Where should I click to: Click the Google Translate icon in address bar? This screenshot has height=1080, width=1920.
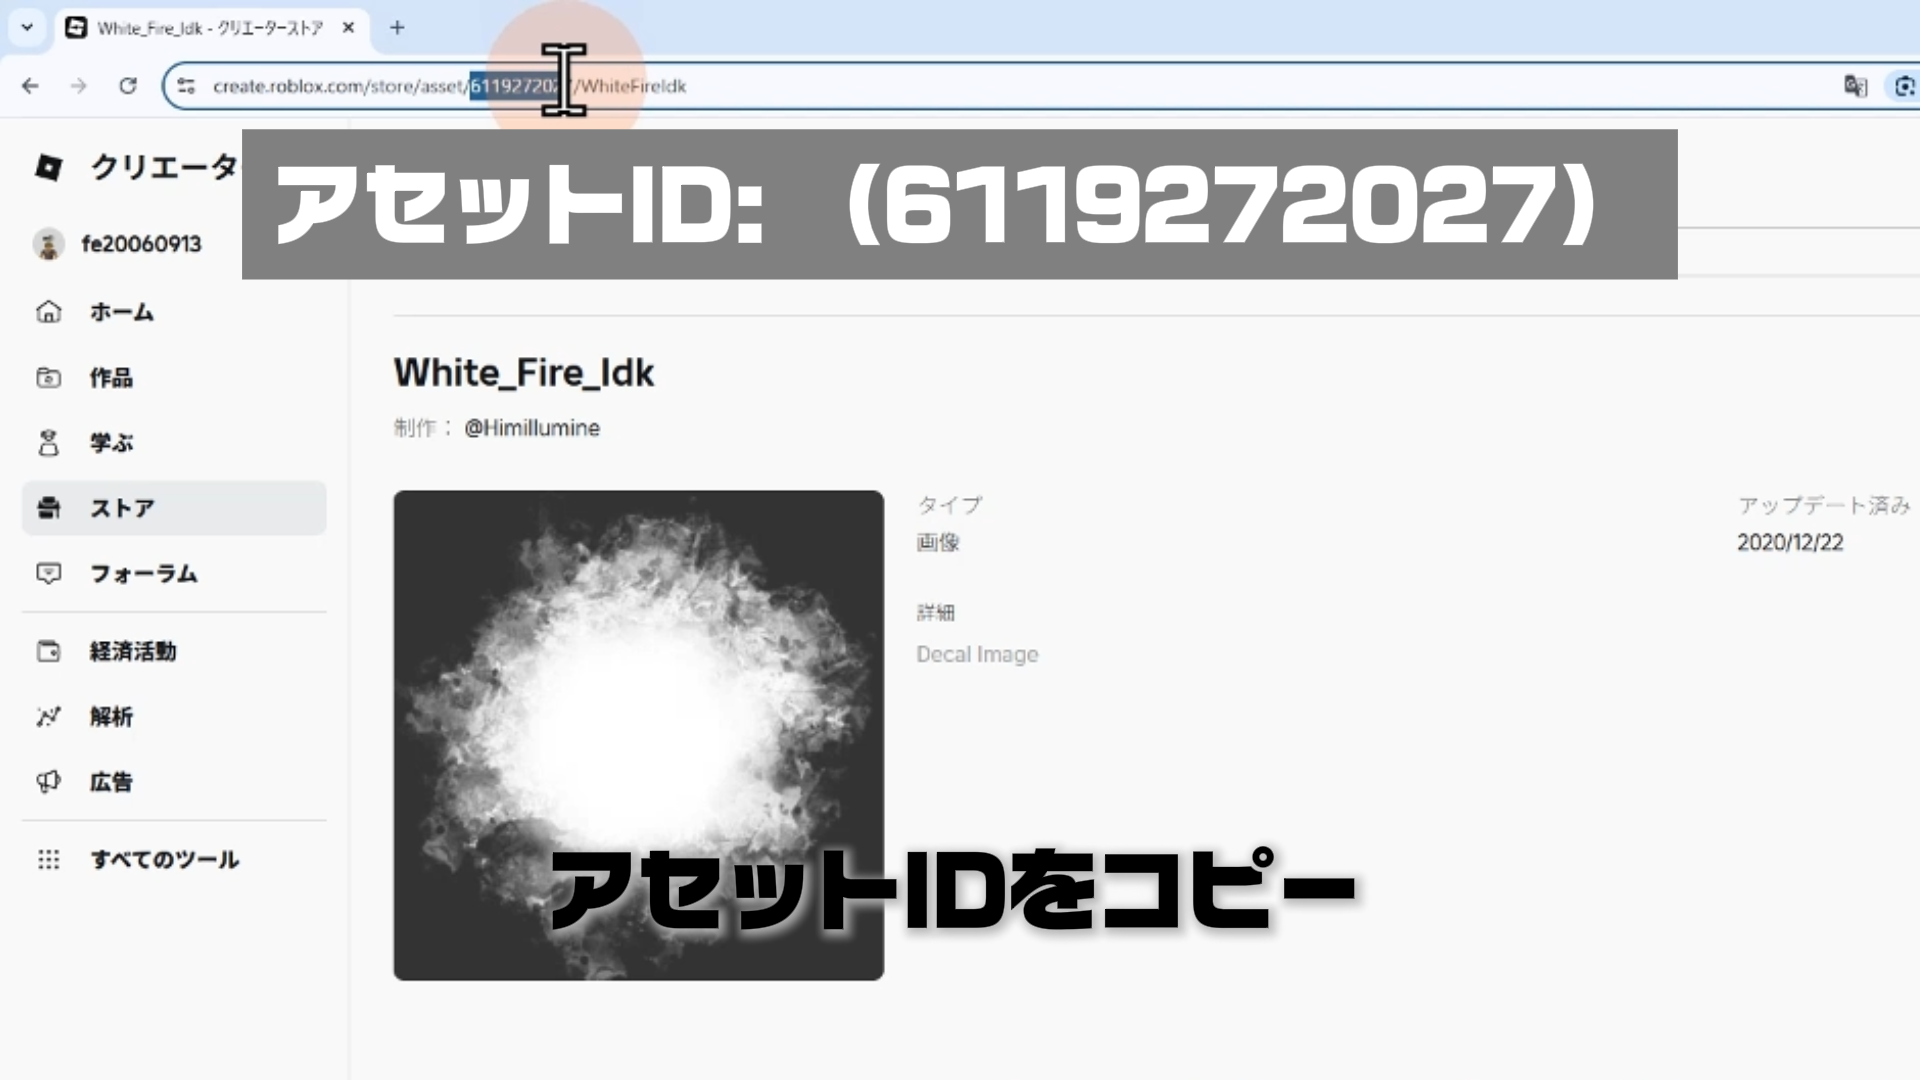point(1855,86)
